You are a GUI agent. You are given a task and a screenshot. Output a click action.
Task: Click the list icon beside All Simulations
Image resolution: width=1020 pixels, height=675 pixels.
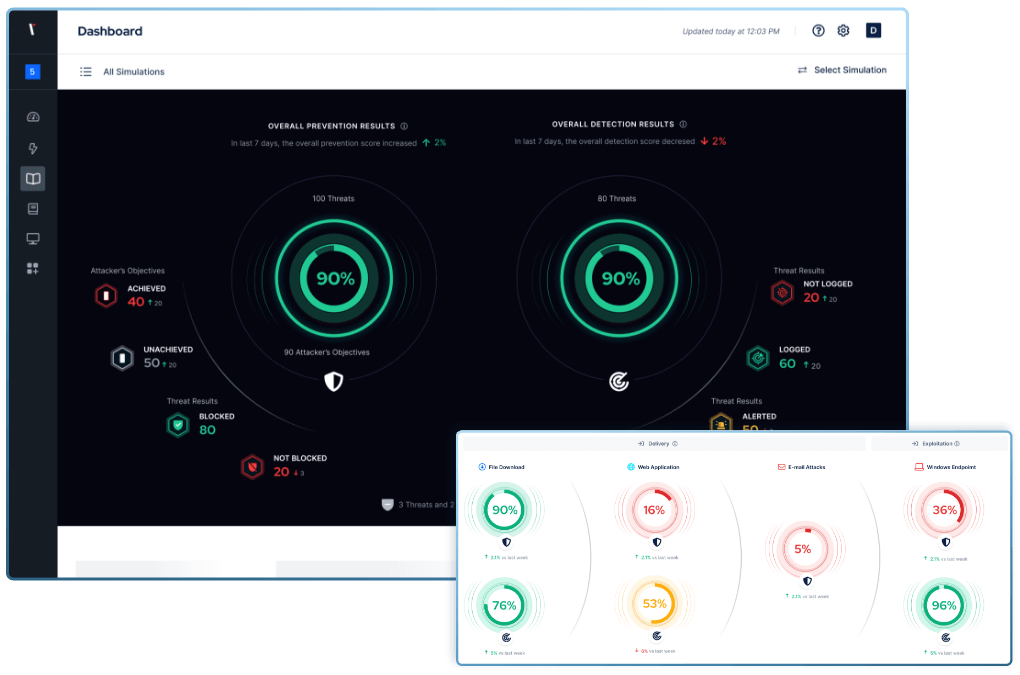86,71
